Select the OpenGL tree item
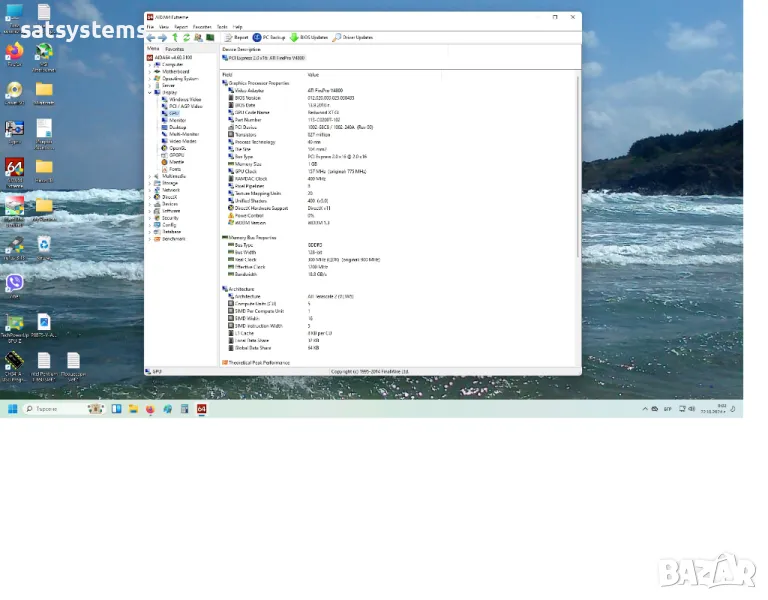 click(177, 148)
